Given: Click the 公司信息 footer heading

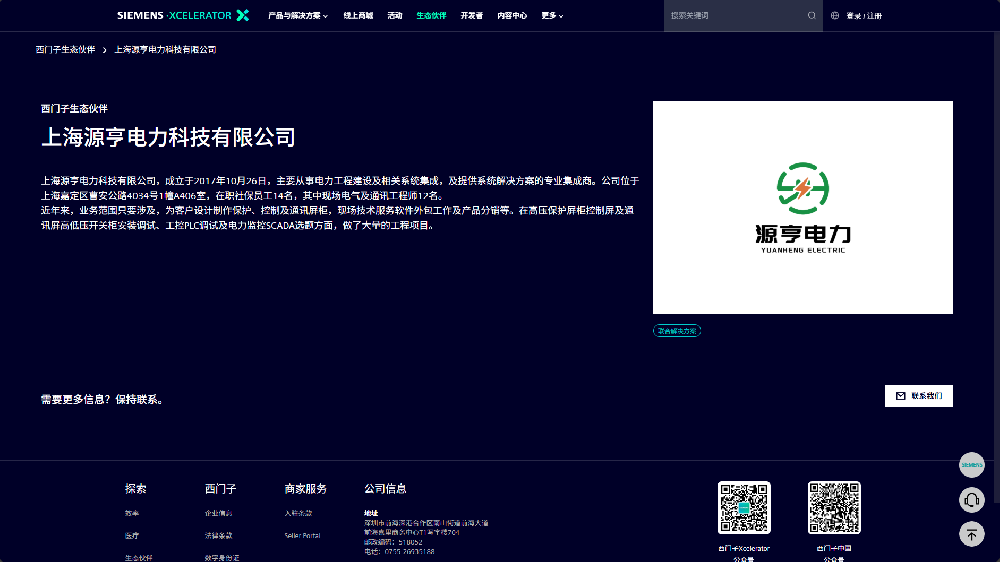Looking at the screenshot, I should [385, 489].
